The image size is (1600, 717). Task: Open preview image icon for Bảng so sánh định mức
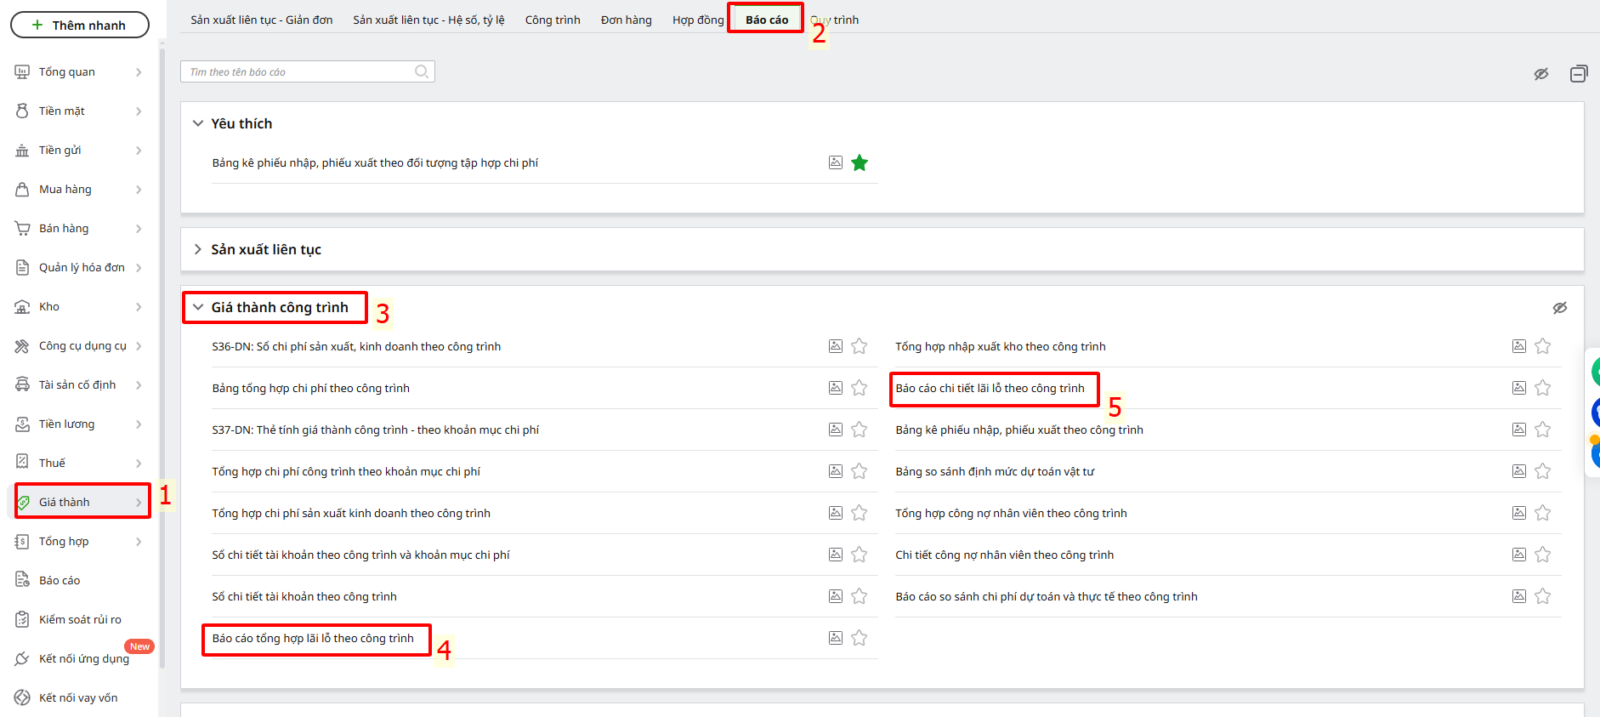(x=1518, y=471)
